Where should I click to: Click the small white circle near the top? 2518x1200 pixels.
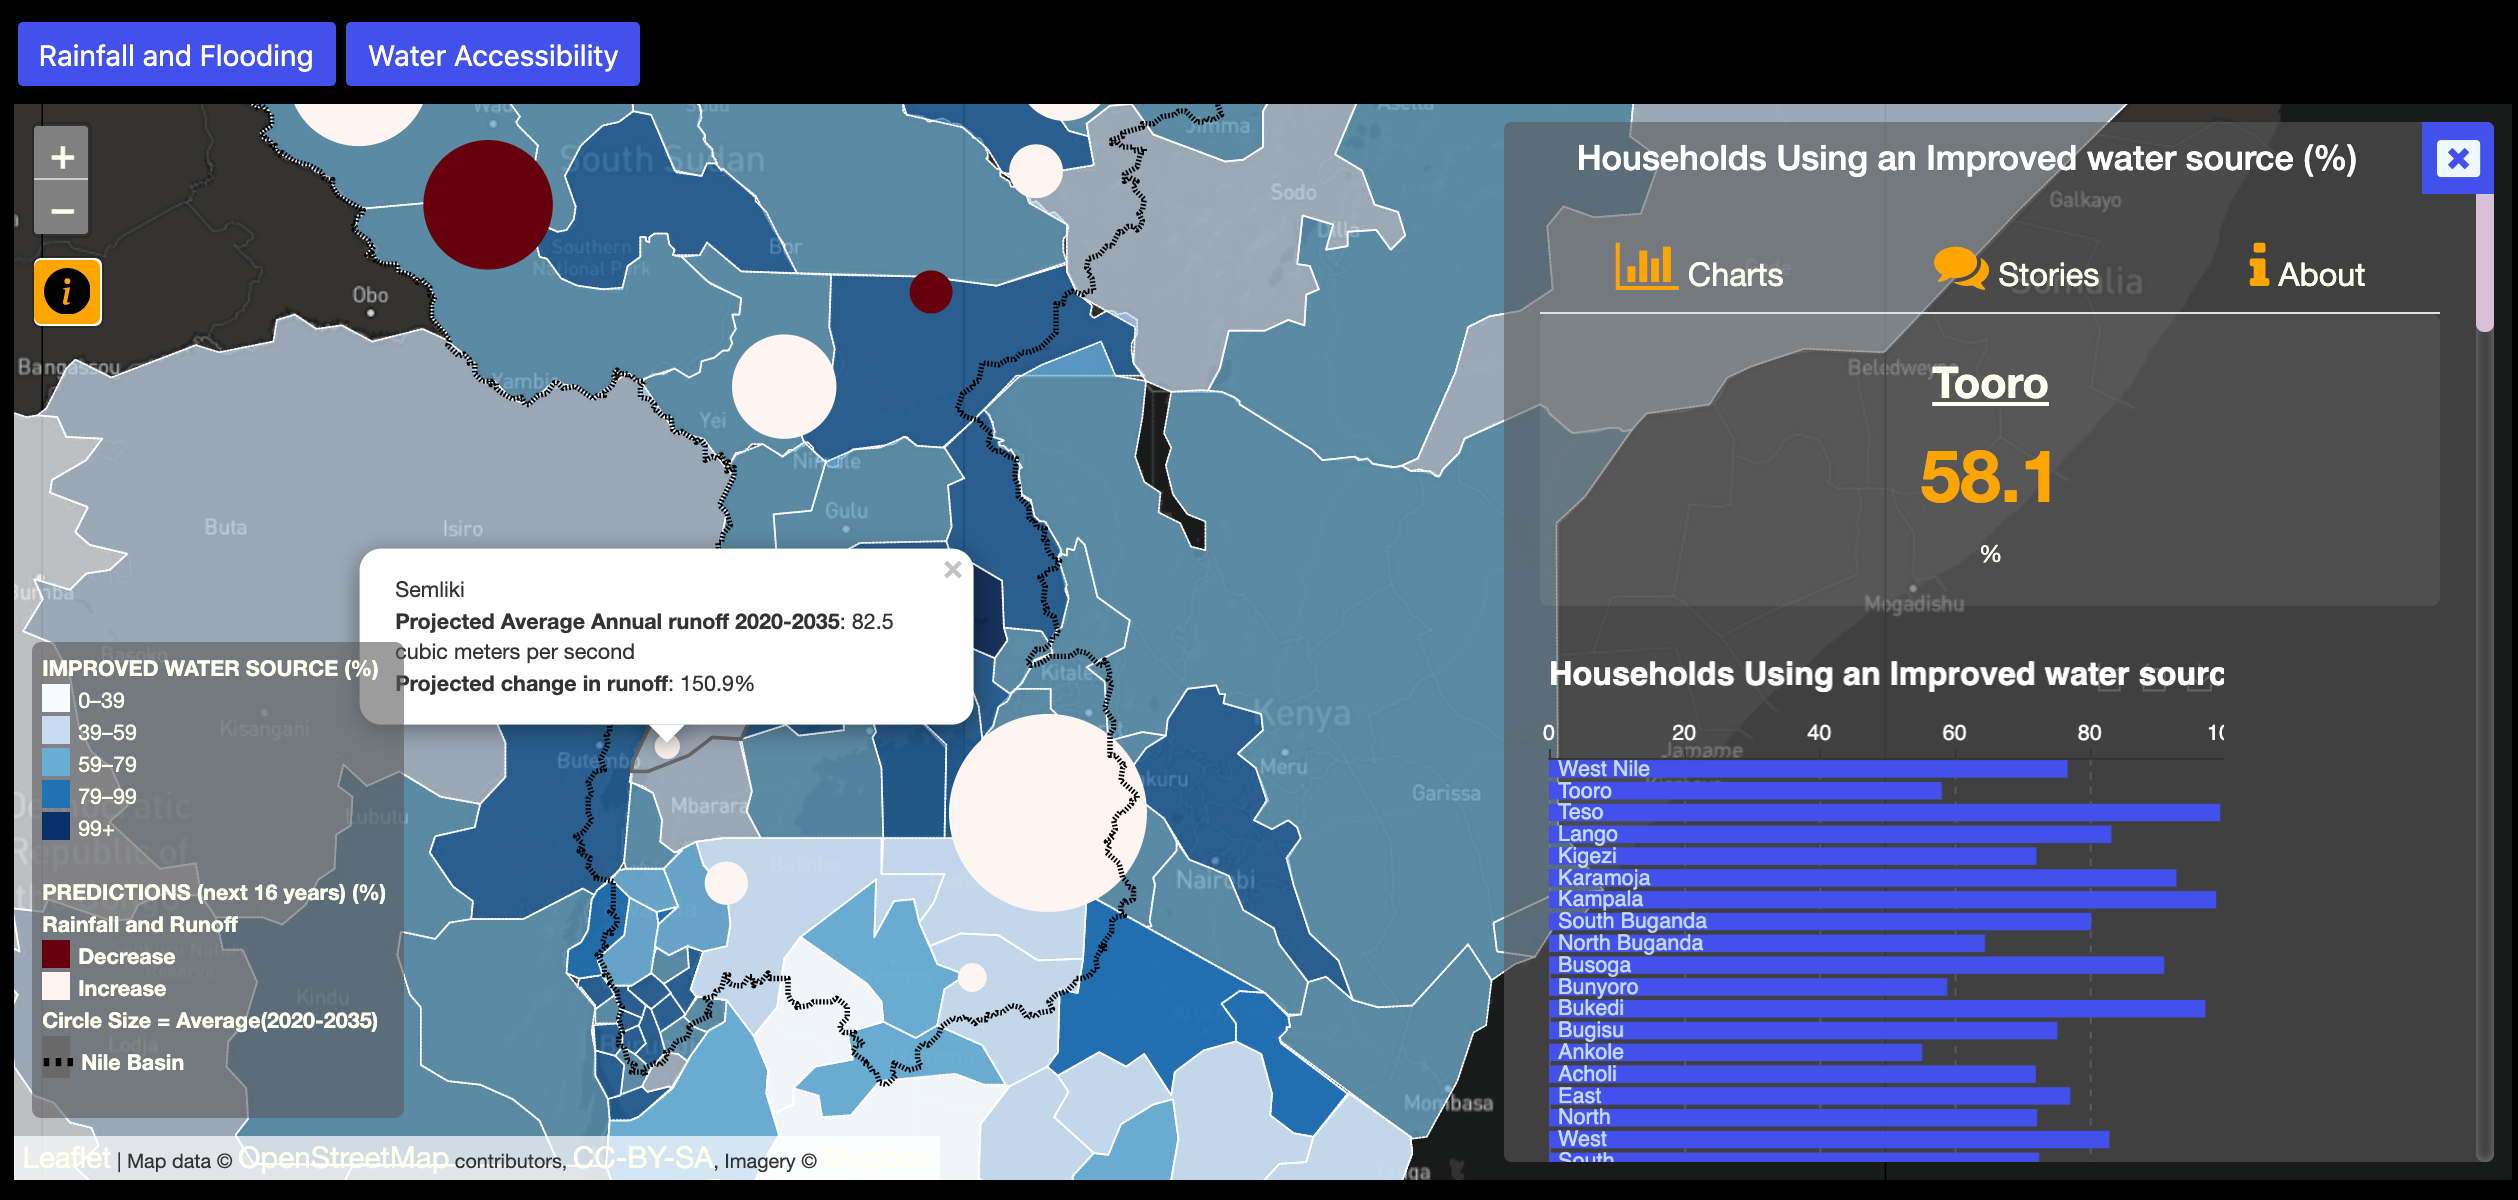(x=1035, y=171)
